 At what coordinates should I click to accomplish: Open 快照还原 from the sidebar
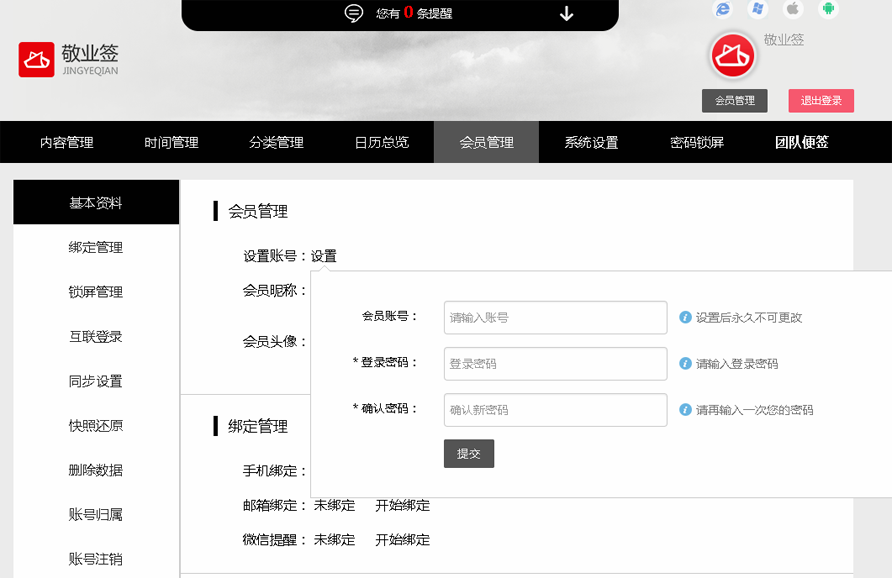point(96,426)
